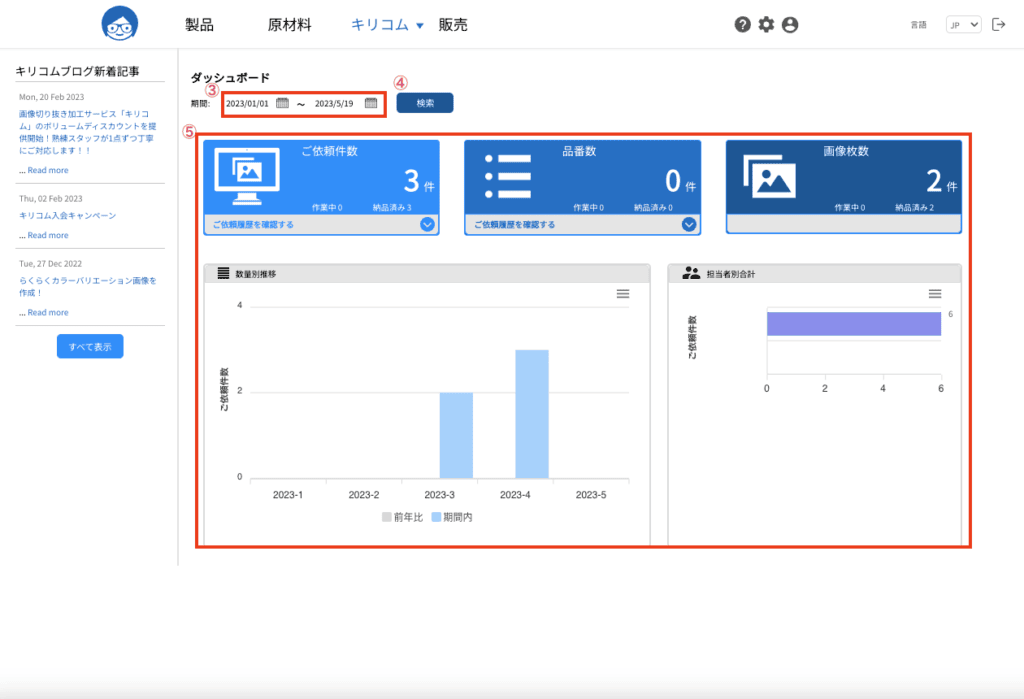Viewport: 1024px width, 699px height.
Task: Open the 数量別推移 chart hamburger menu
Action: pyautogui.click(x=623, y=294)
